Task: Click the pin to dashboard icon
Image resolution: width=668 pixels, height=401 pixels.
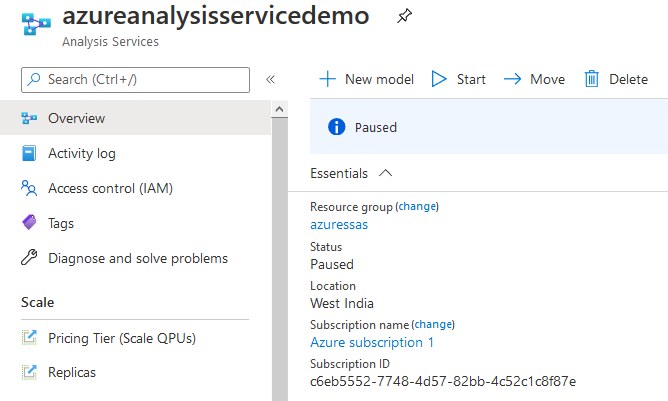Action: [x=404, y=16]
